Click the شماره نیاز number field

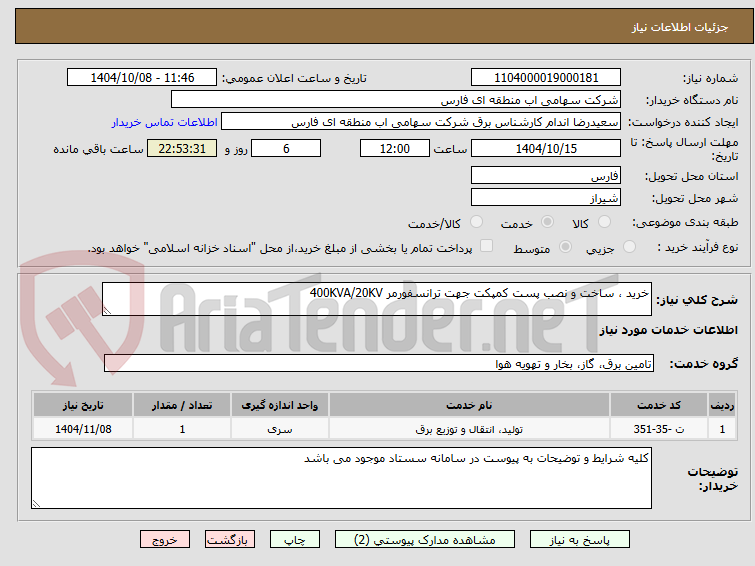coord(546,78)
